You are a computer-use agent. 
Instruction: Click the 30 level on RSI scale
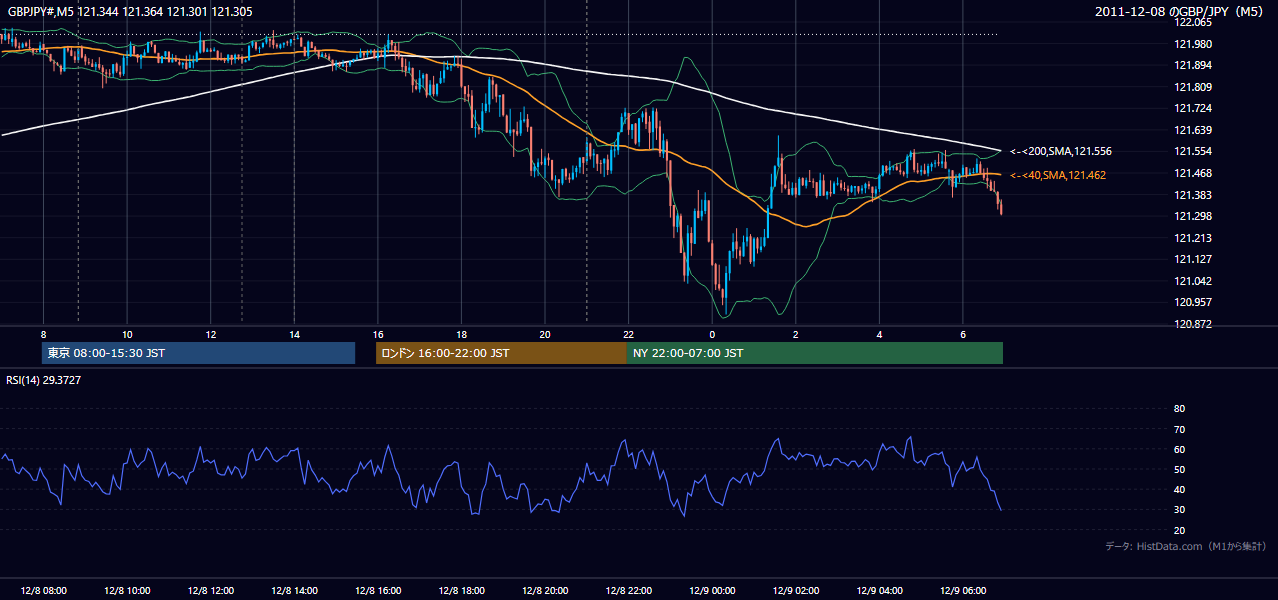[1179, 510]
